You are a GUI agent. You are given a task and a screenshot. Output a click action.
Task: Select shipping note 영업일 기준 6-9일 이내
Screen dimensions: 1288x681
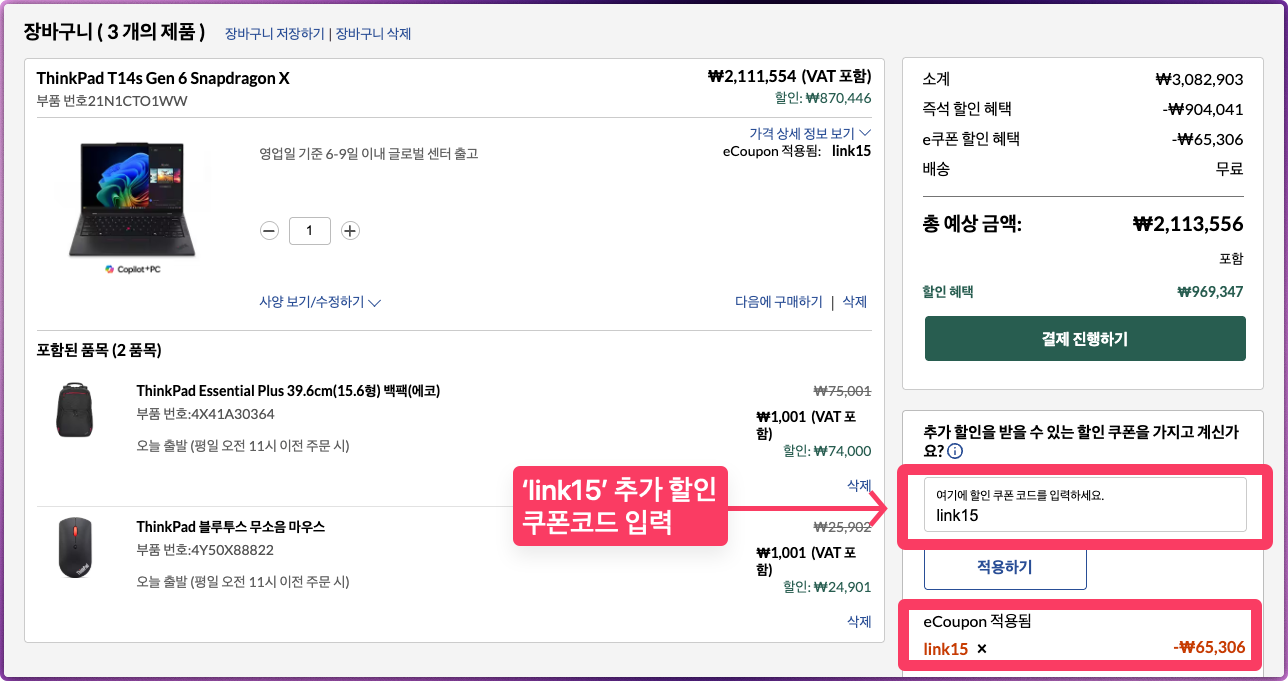click(368, 154)
